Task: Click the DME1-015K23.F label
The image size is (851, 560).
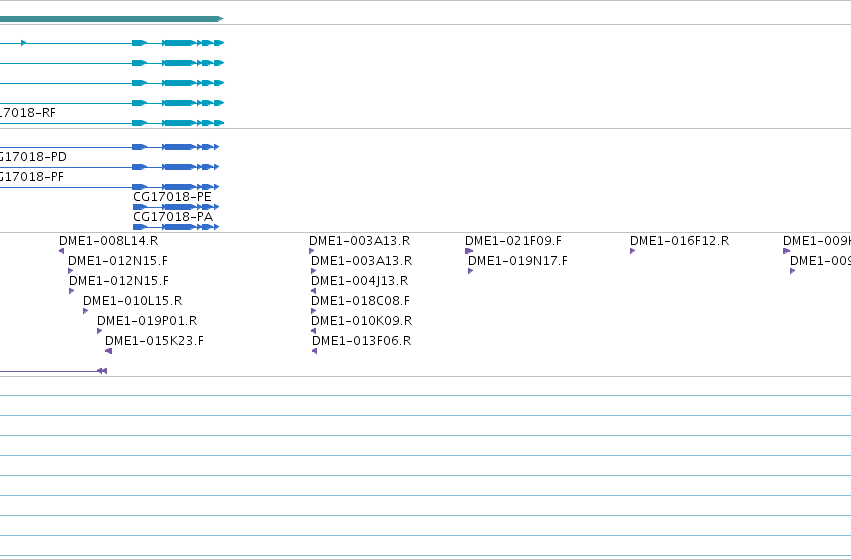Action: tap(154, 341)
